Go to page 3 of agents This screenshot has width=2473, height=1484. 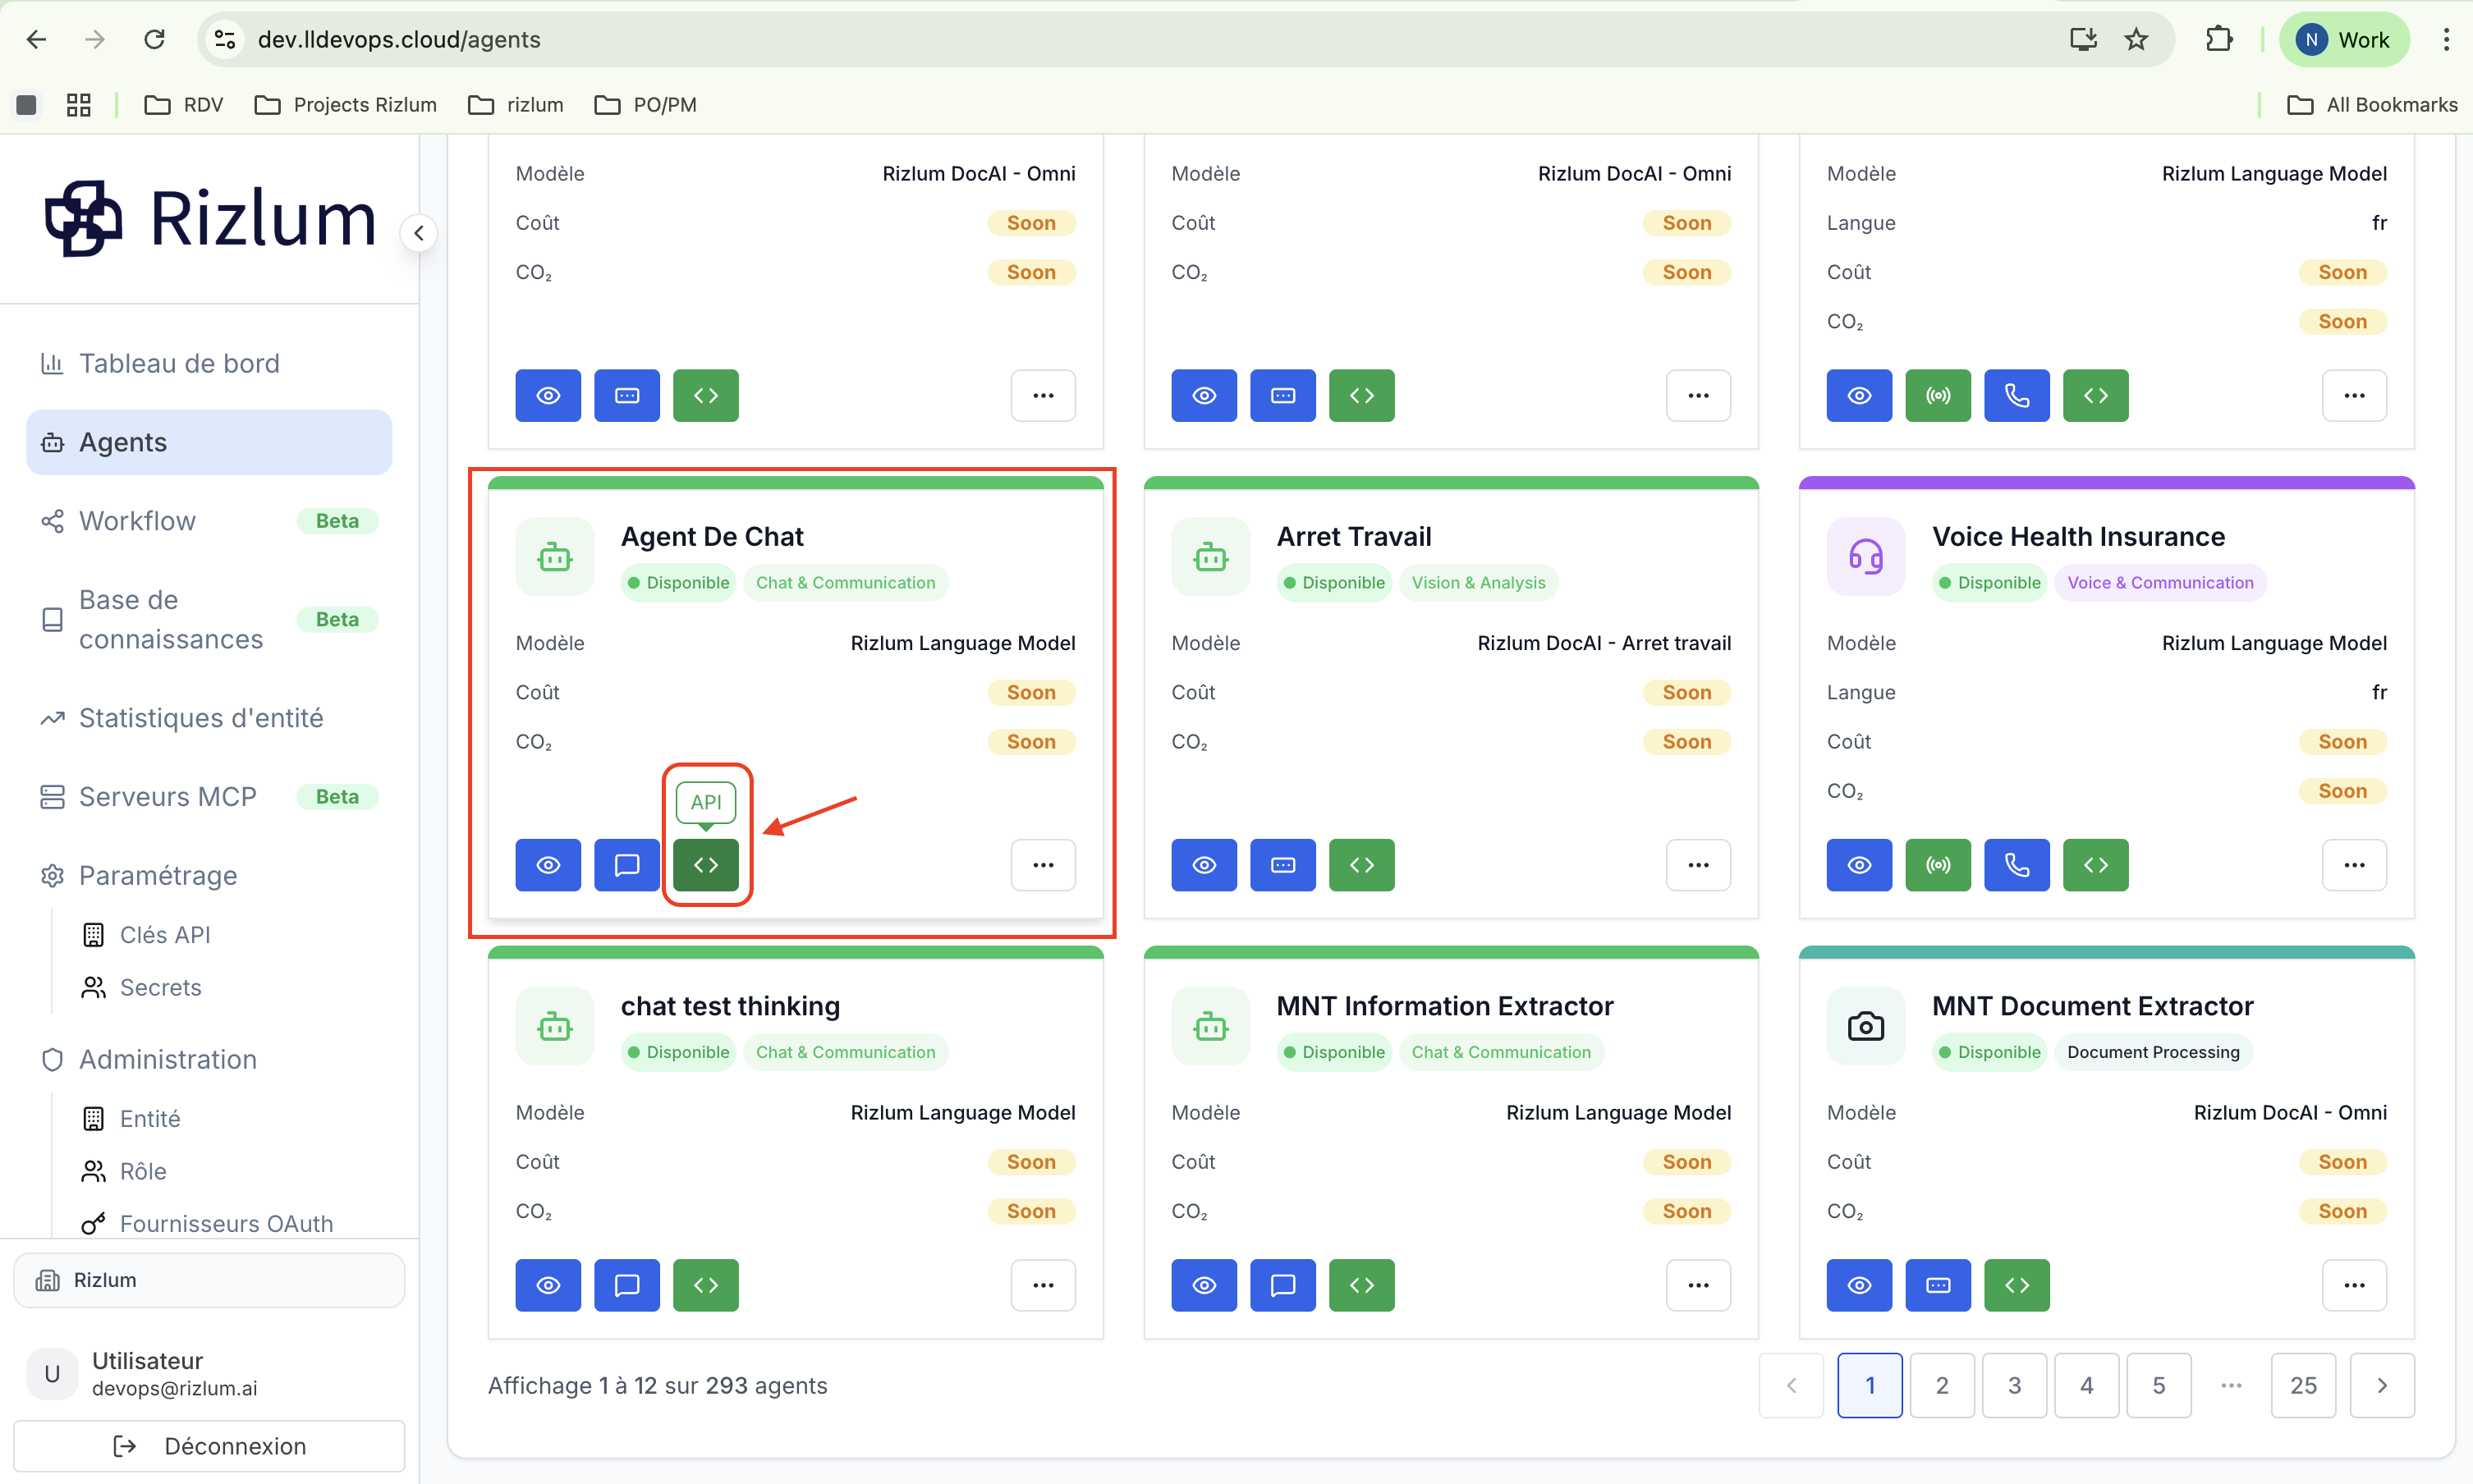2014,1385
